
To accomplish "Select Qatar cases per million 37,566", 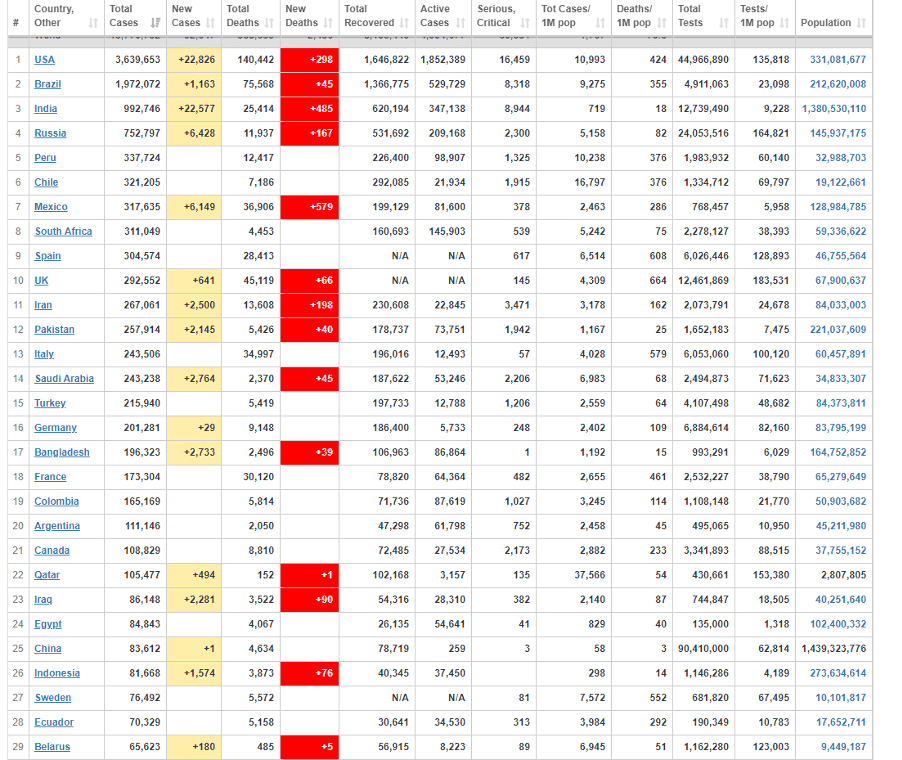I will click(x=590, y=575).
